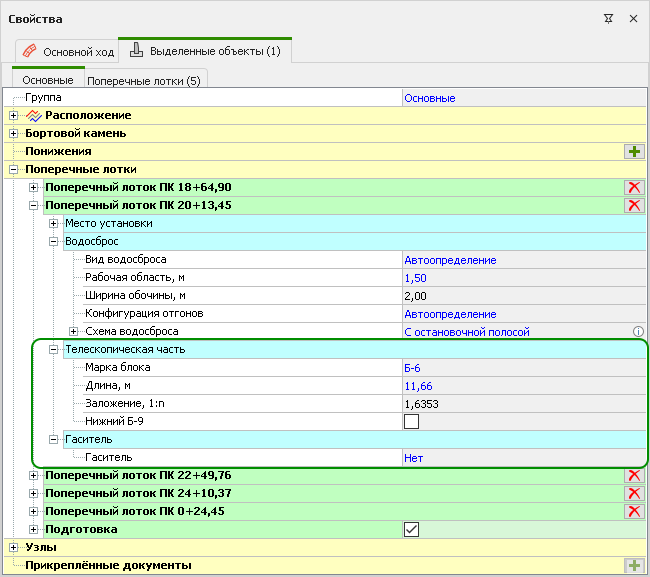The height and width of the screenshot is (577, 650).
Task: Collapse the Телескопическая часть section
Action: [x=54, y=350]
